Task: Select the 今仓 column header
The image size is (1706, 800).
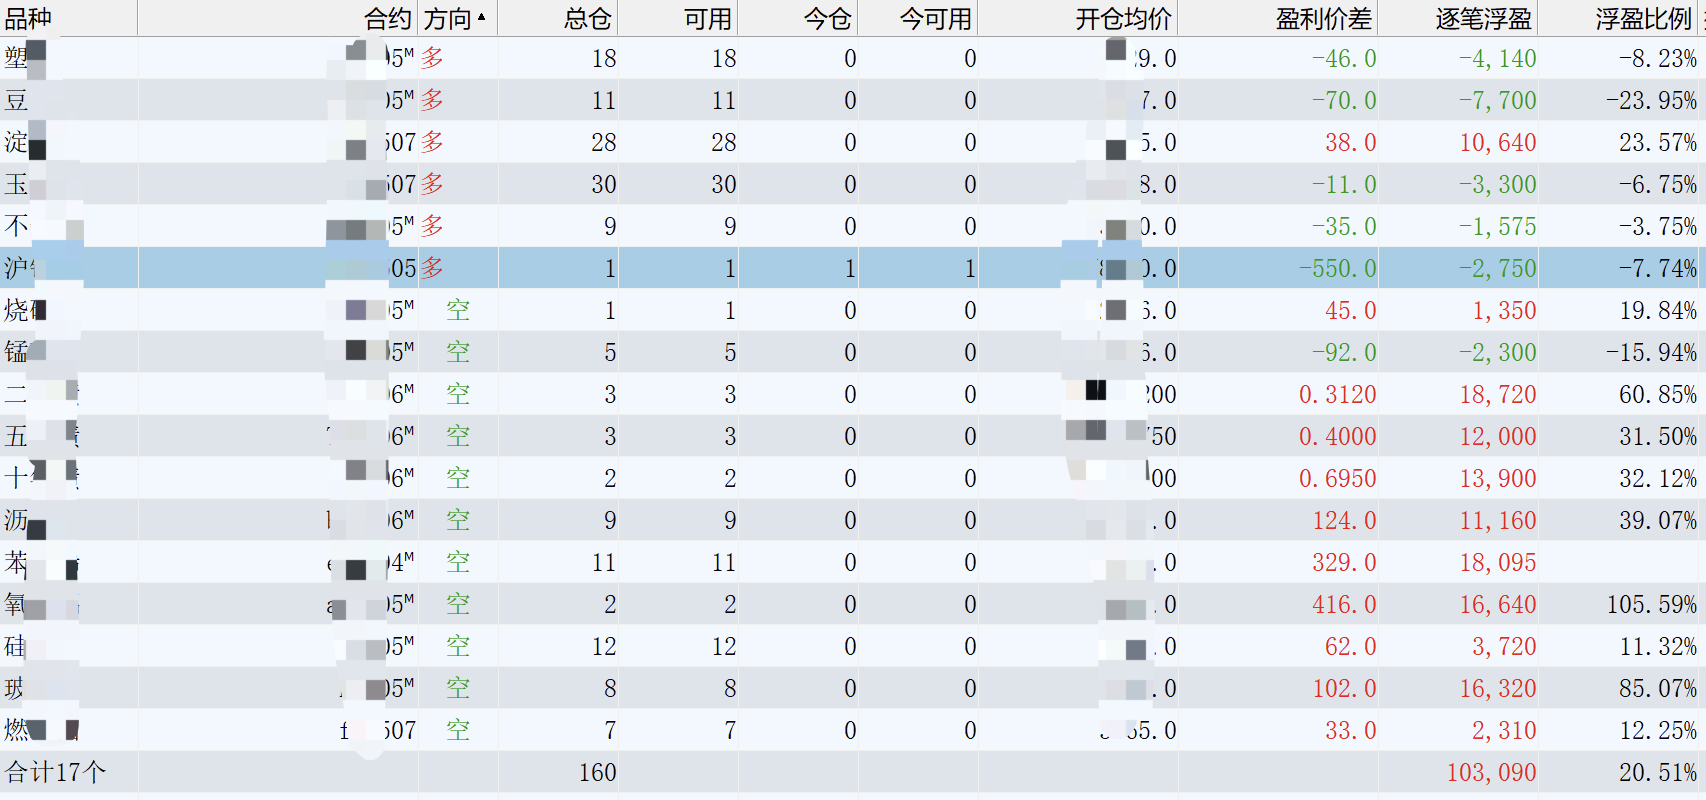Action: 827,18
